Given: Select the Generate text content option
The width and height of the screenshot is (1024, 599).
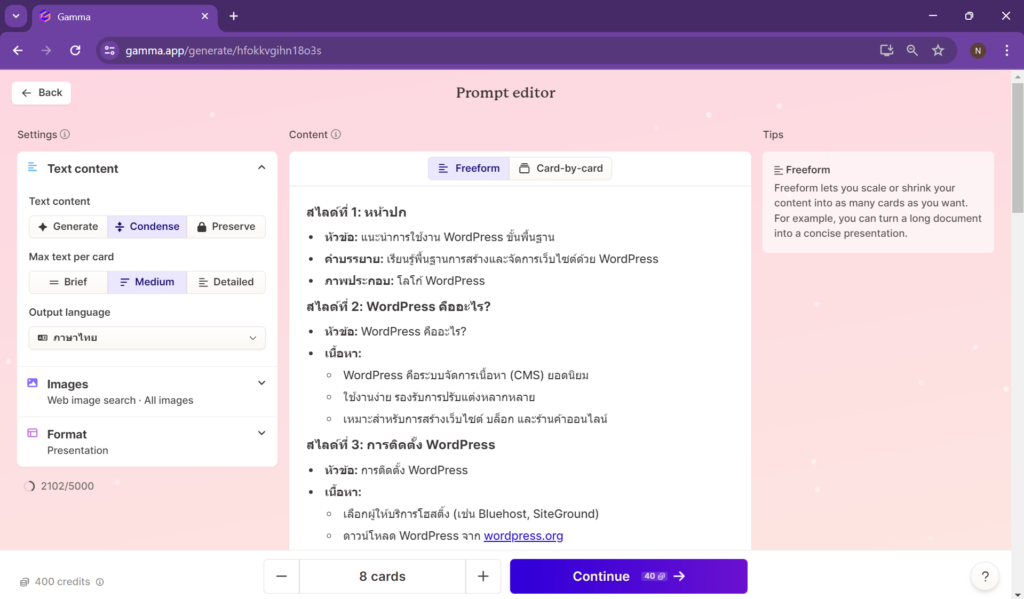Looking at the screenshot, I should pyautogui.click(x=68, y=227).
